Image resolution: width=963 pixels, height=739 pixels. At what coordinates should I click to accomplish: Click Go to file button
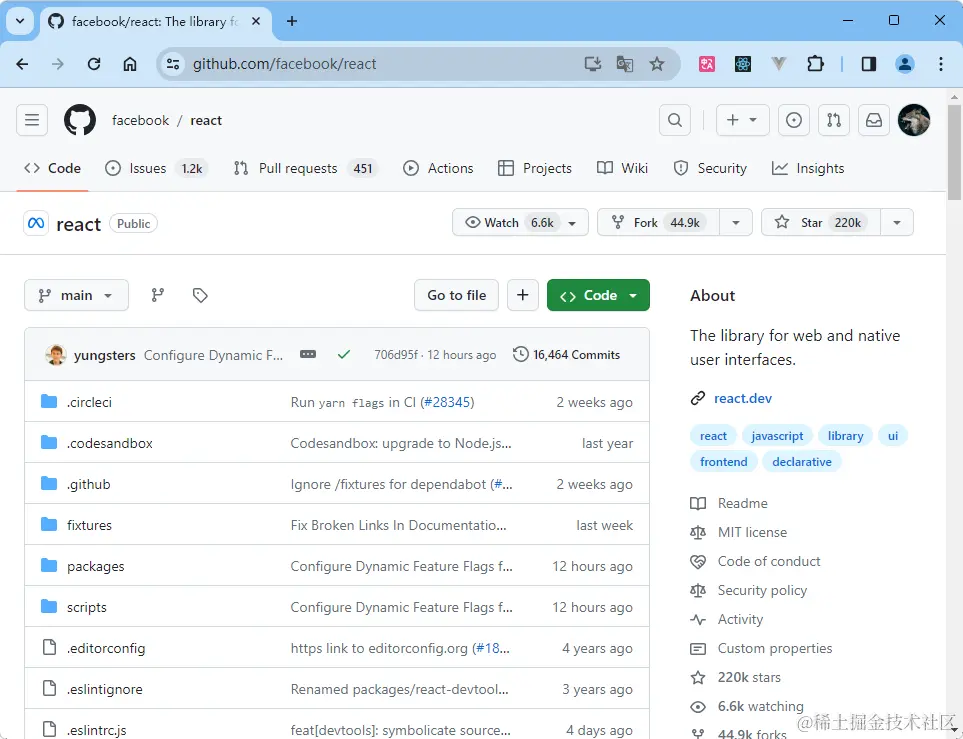pos(456,295)
